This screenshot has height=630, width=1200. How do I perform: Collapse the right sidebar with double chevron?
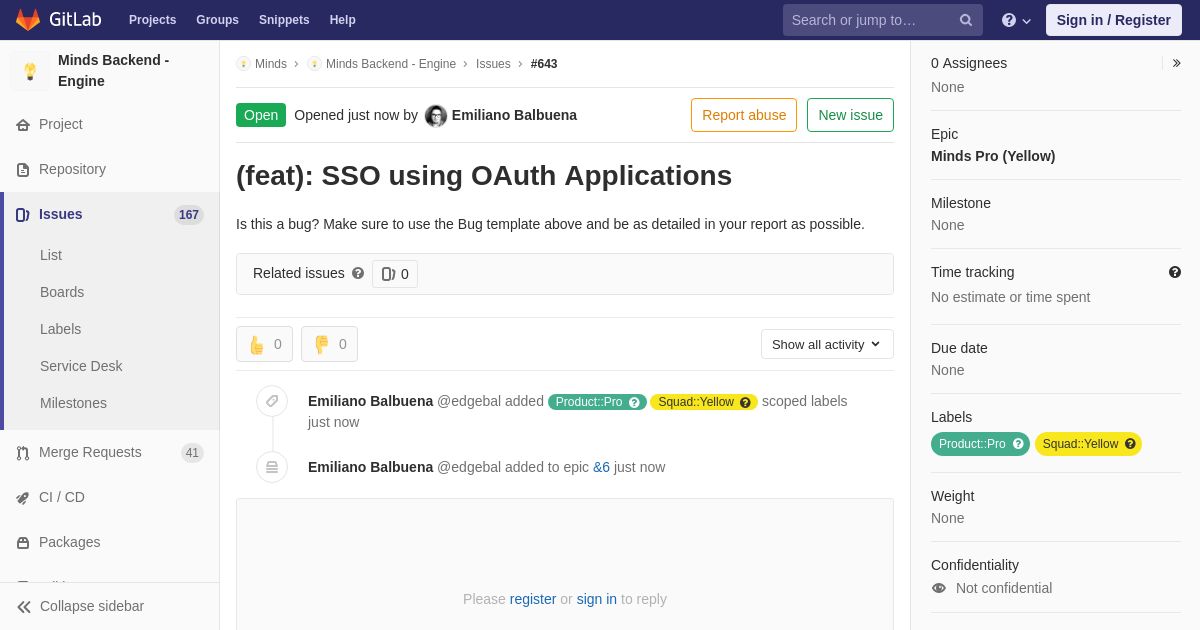point(1176,63)
